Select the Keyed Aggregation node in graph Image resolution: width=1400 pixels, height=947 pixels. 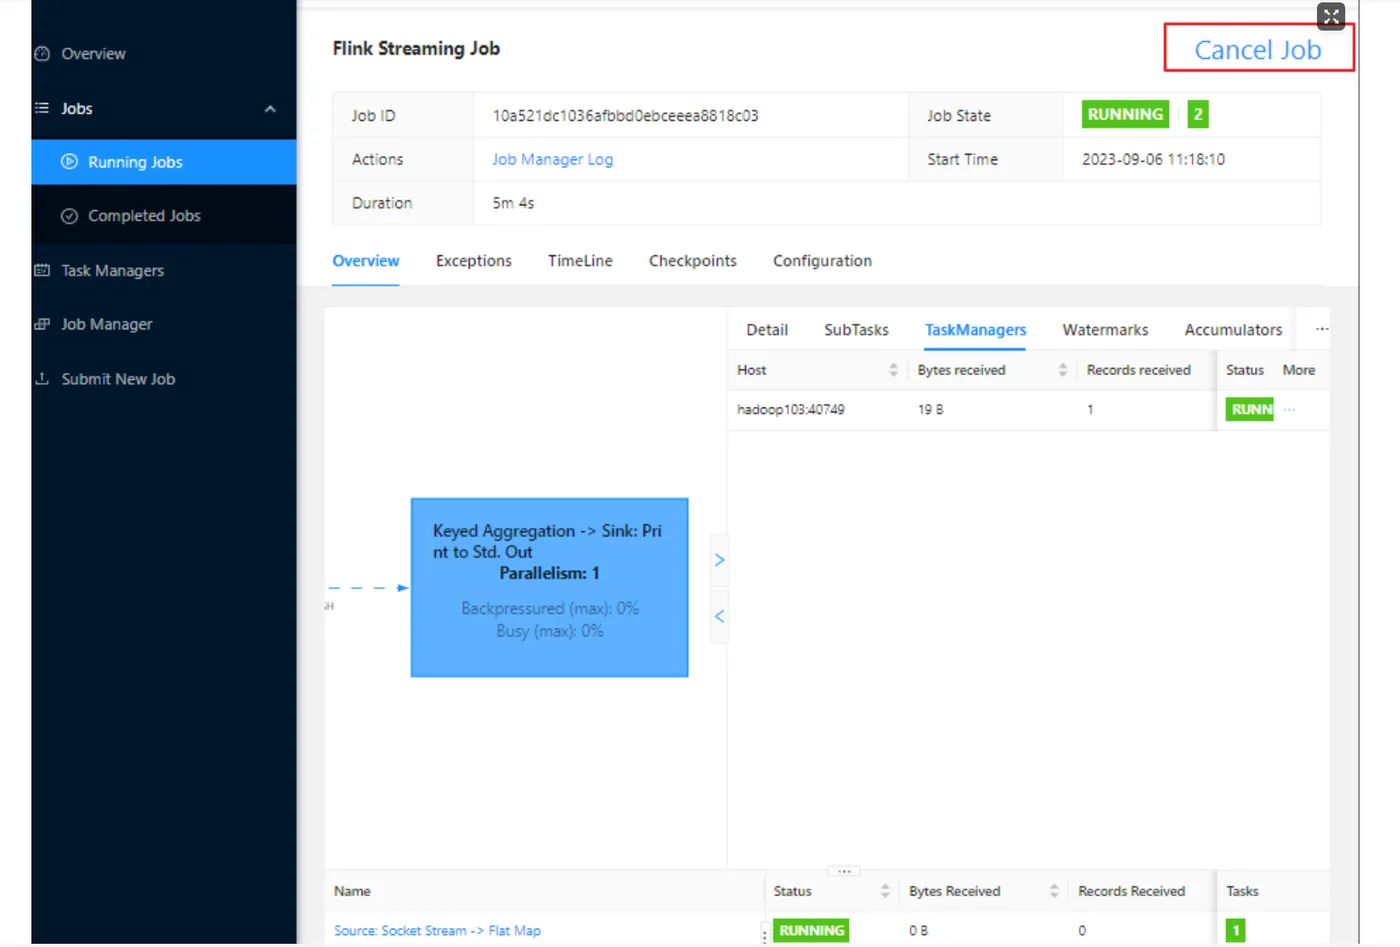click(x=549, y=588)
